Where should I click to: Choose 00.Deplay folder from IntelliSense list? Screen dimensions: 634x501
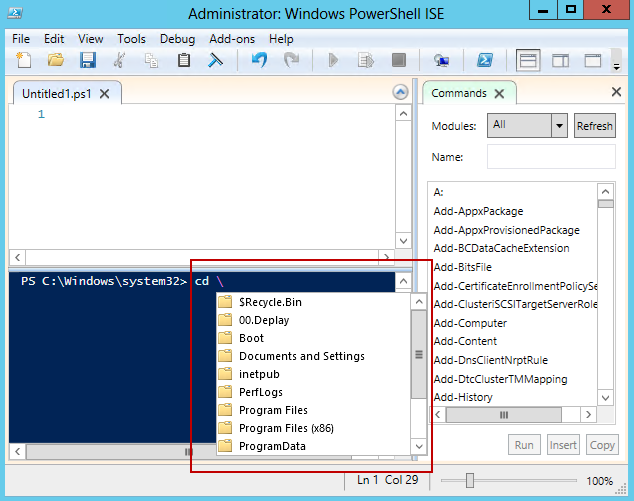(313, 320)
